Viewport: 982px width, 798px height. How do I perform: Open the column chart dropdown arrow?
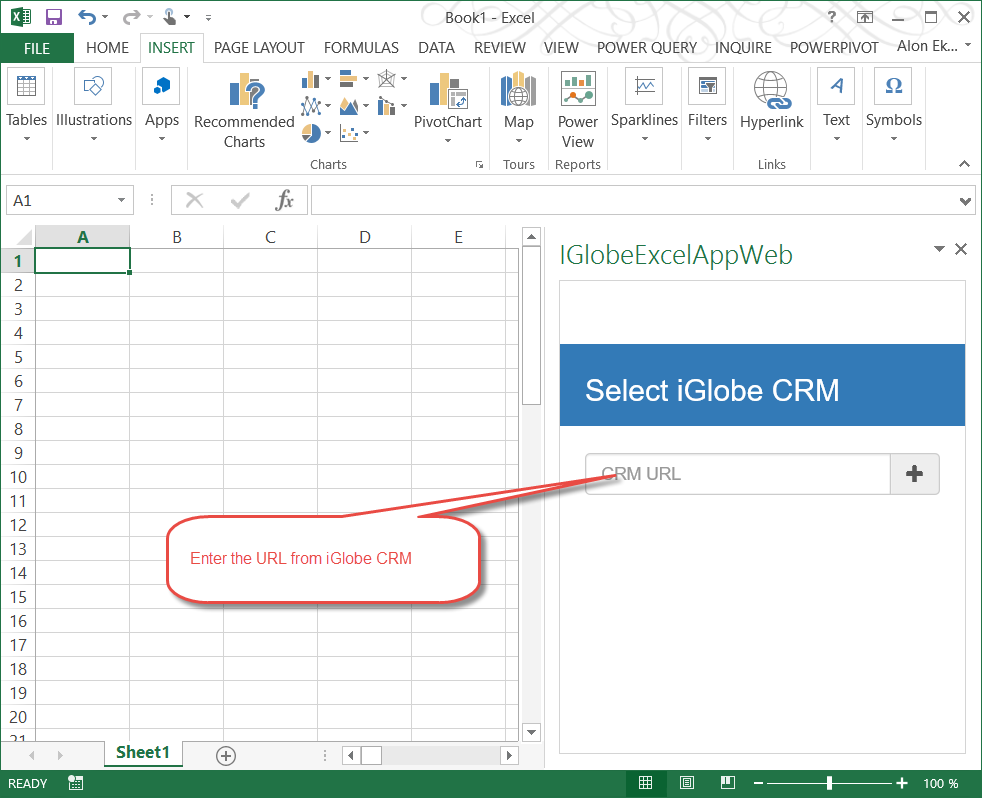point(328,79)
